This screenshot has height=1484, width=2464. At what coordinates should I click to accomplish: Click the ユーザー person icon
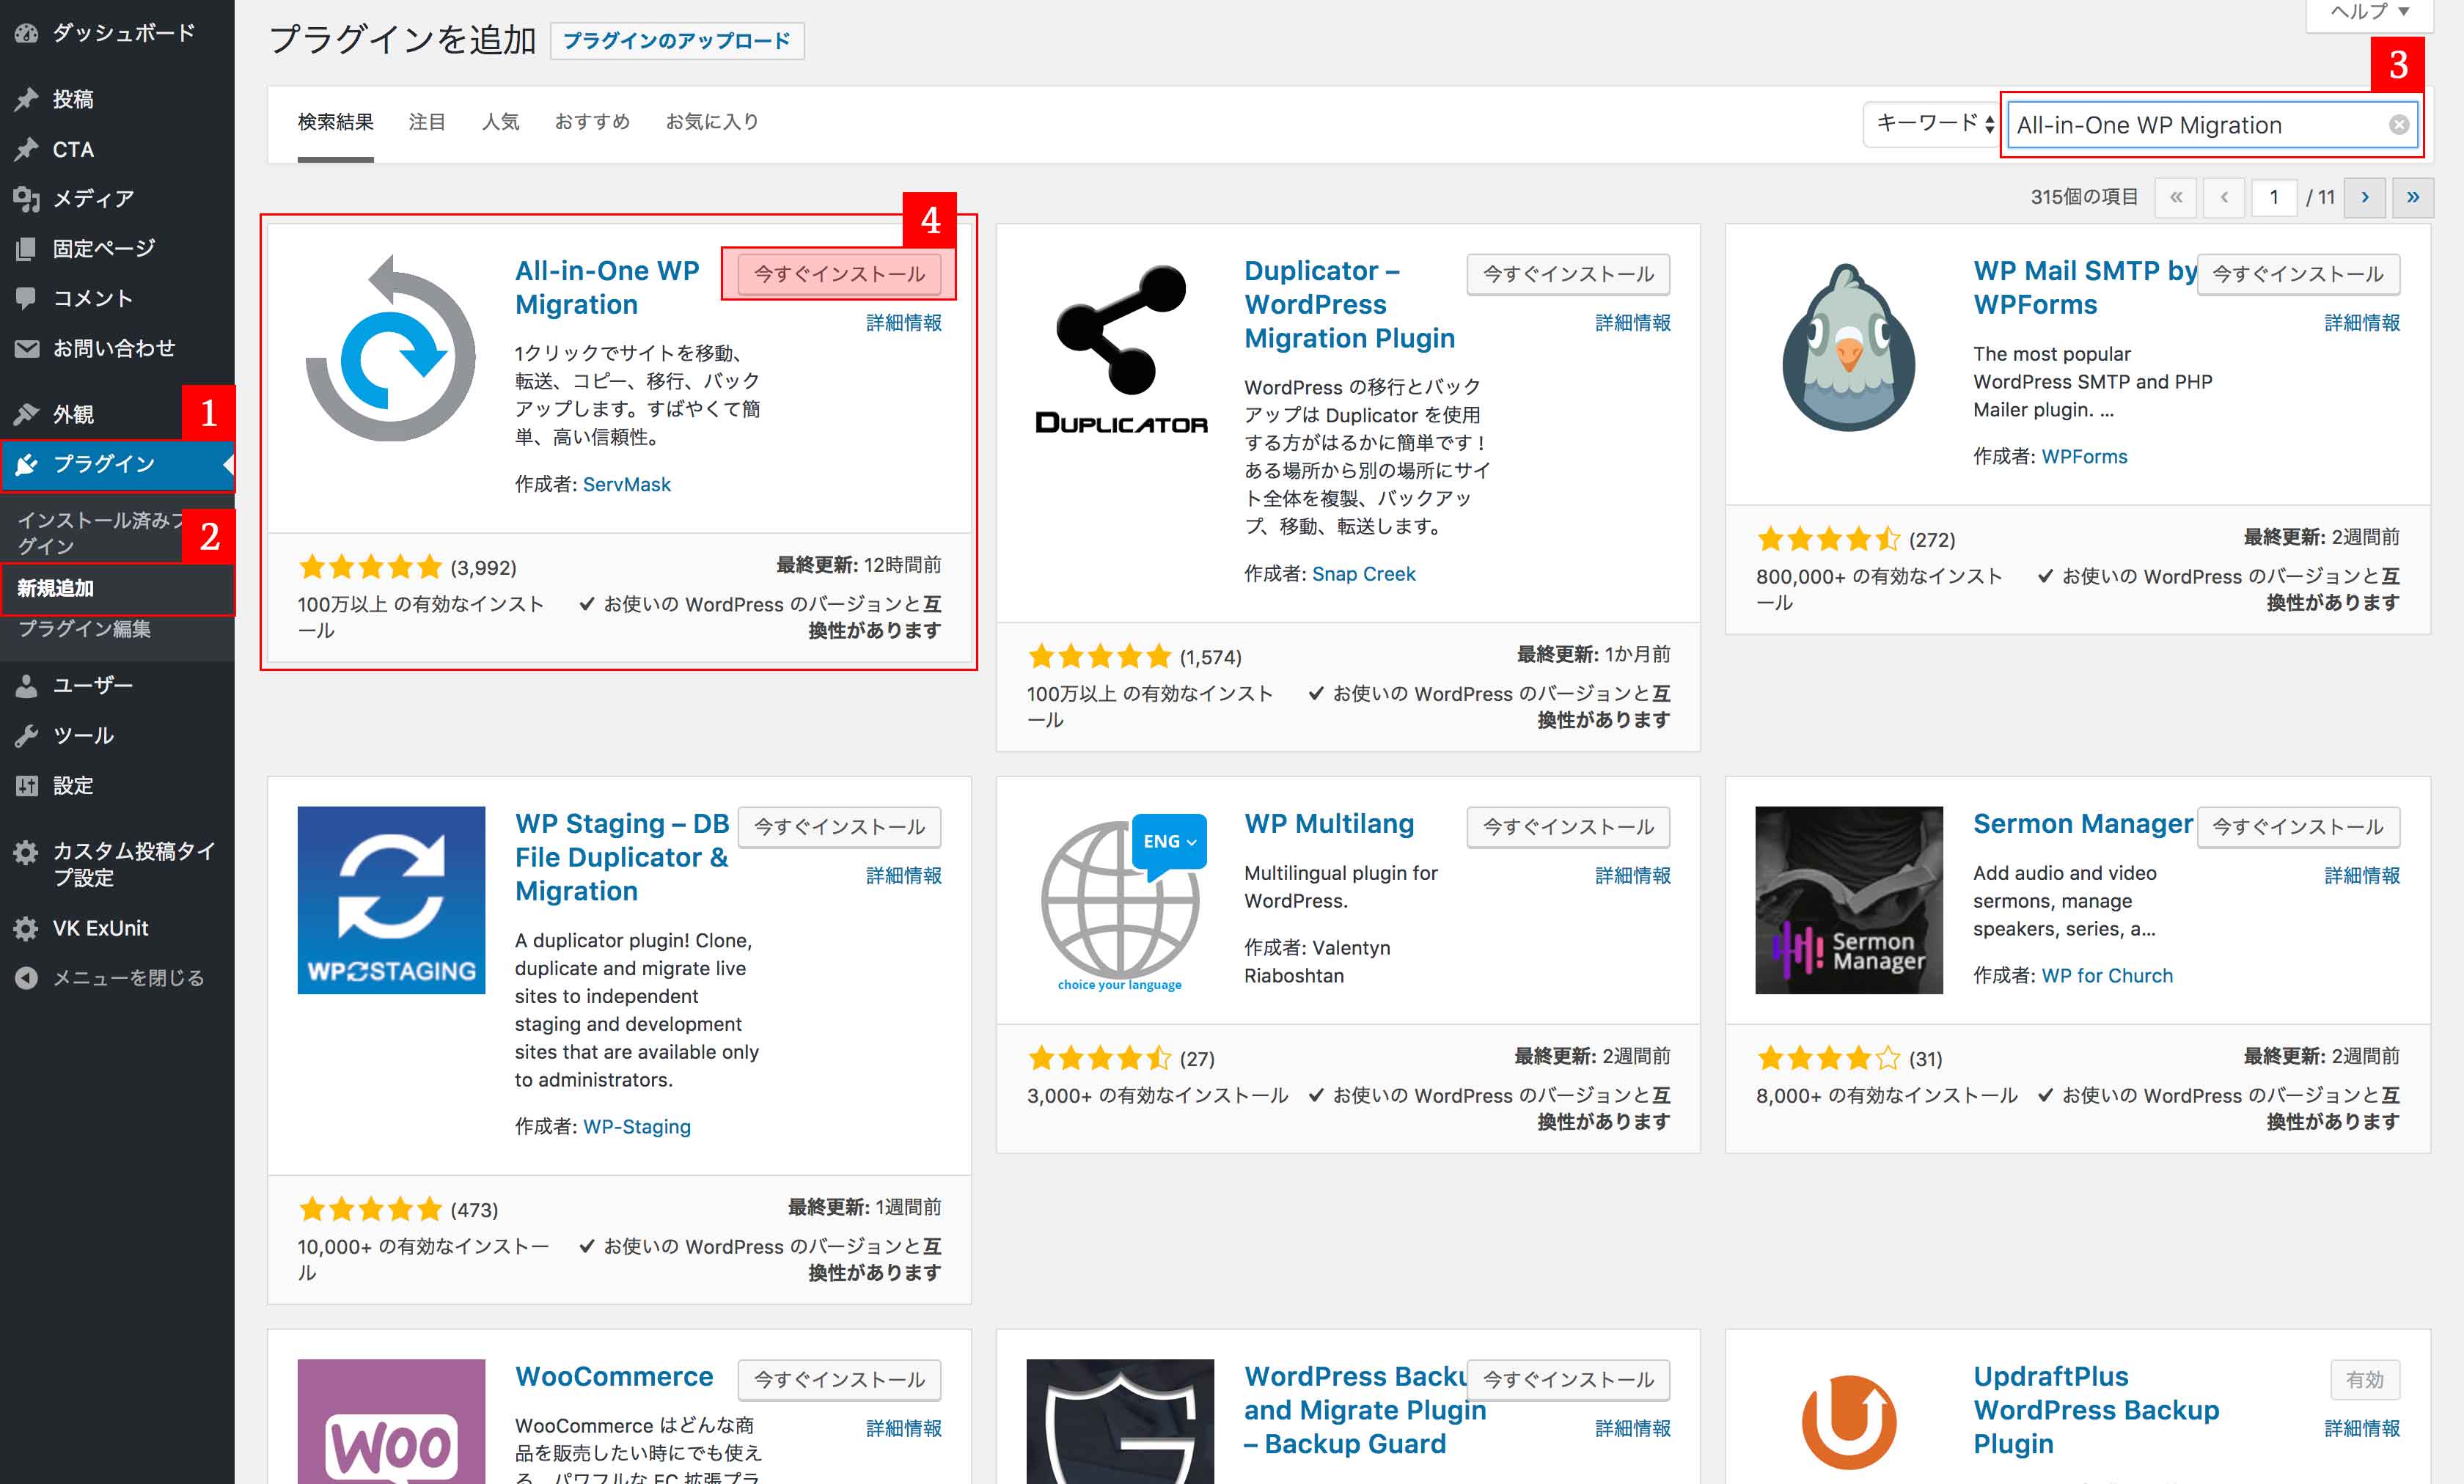click(x=26, y=685)
